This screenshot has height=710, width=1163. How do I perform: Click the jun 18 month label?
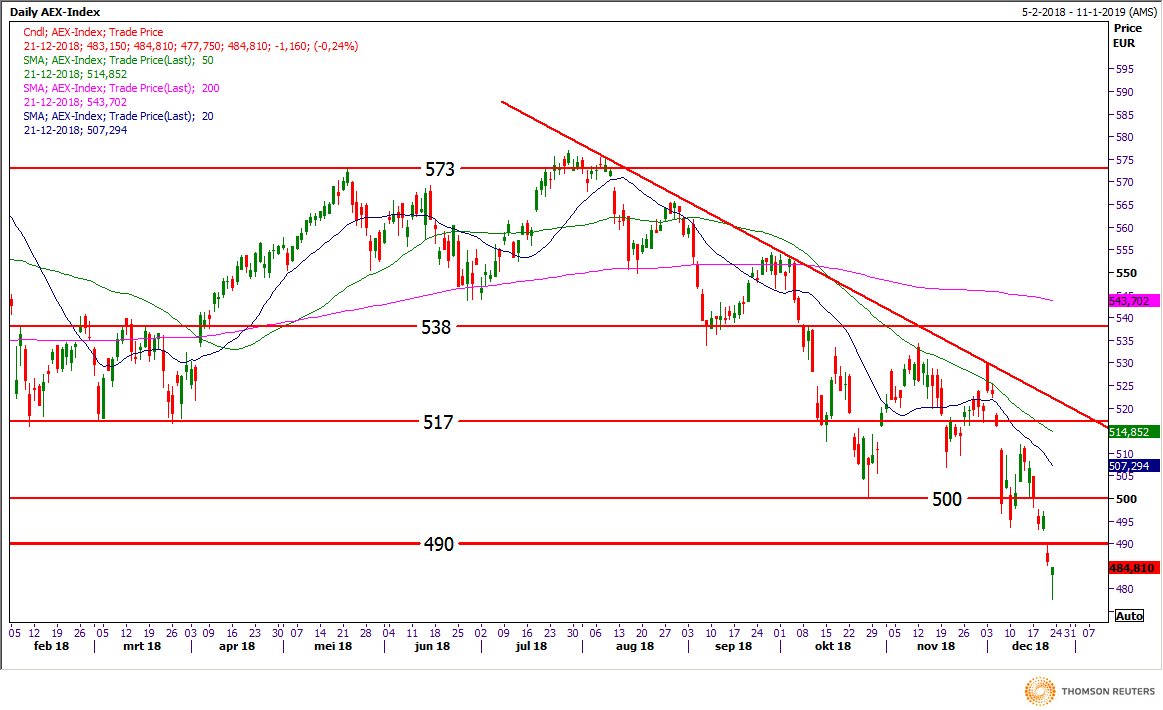[x=432, y=646]
